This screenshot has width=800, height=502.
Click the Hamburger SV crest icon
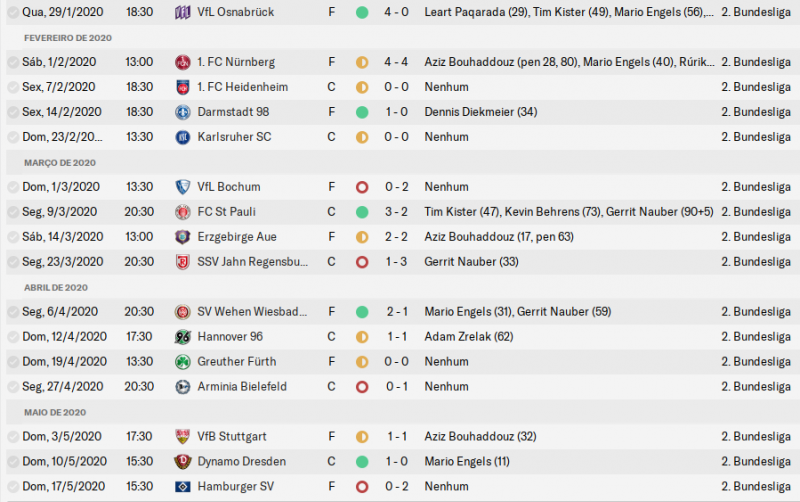(x=182, y=487)
